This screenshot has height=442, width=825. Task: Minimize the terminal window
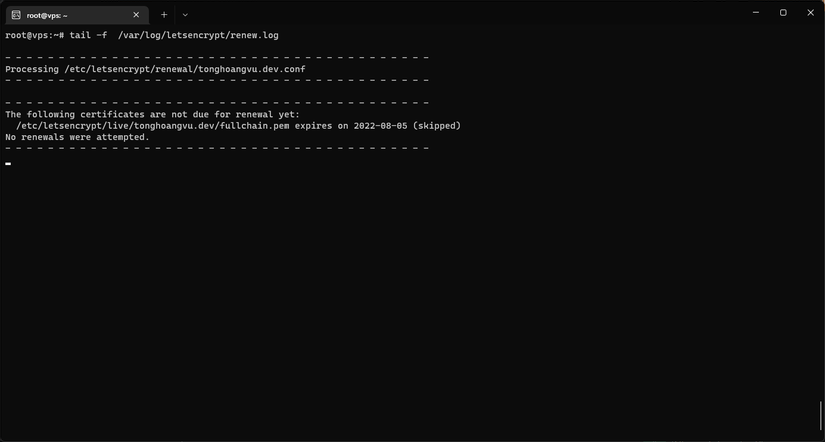(756, 13)
